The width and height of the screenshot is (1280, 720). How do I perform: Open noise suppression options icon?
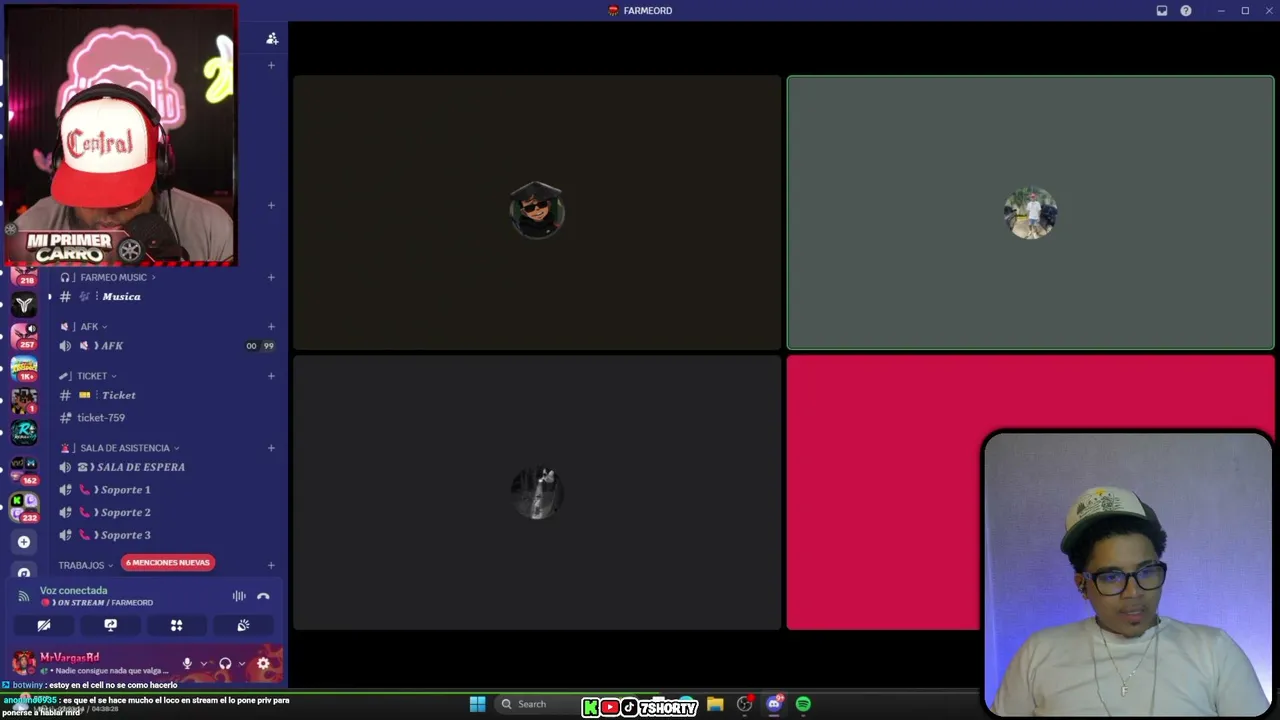pos(239,596)
